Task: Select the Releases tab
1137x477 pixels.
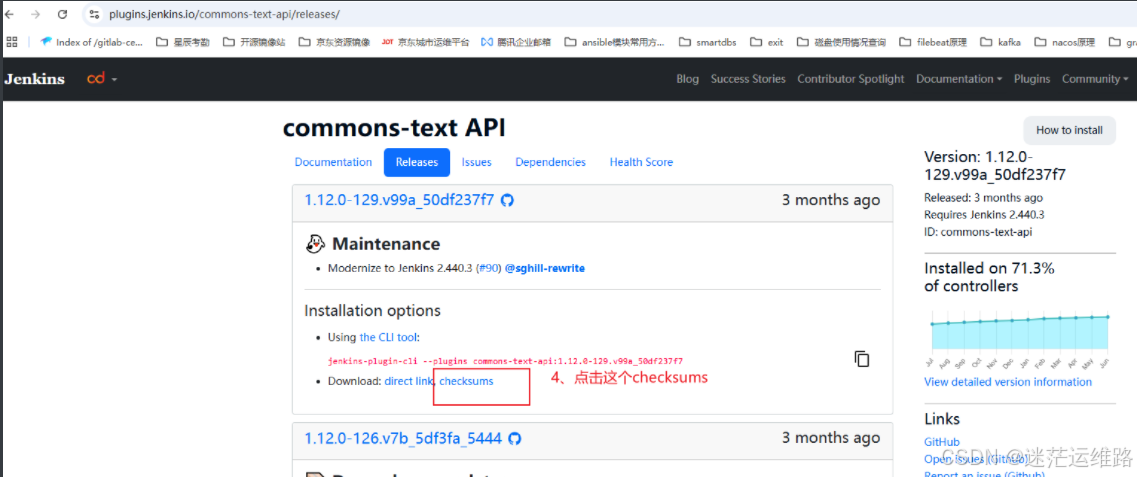Action: pos(417,162)
